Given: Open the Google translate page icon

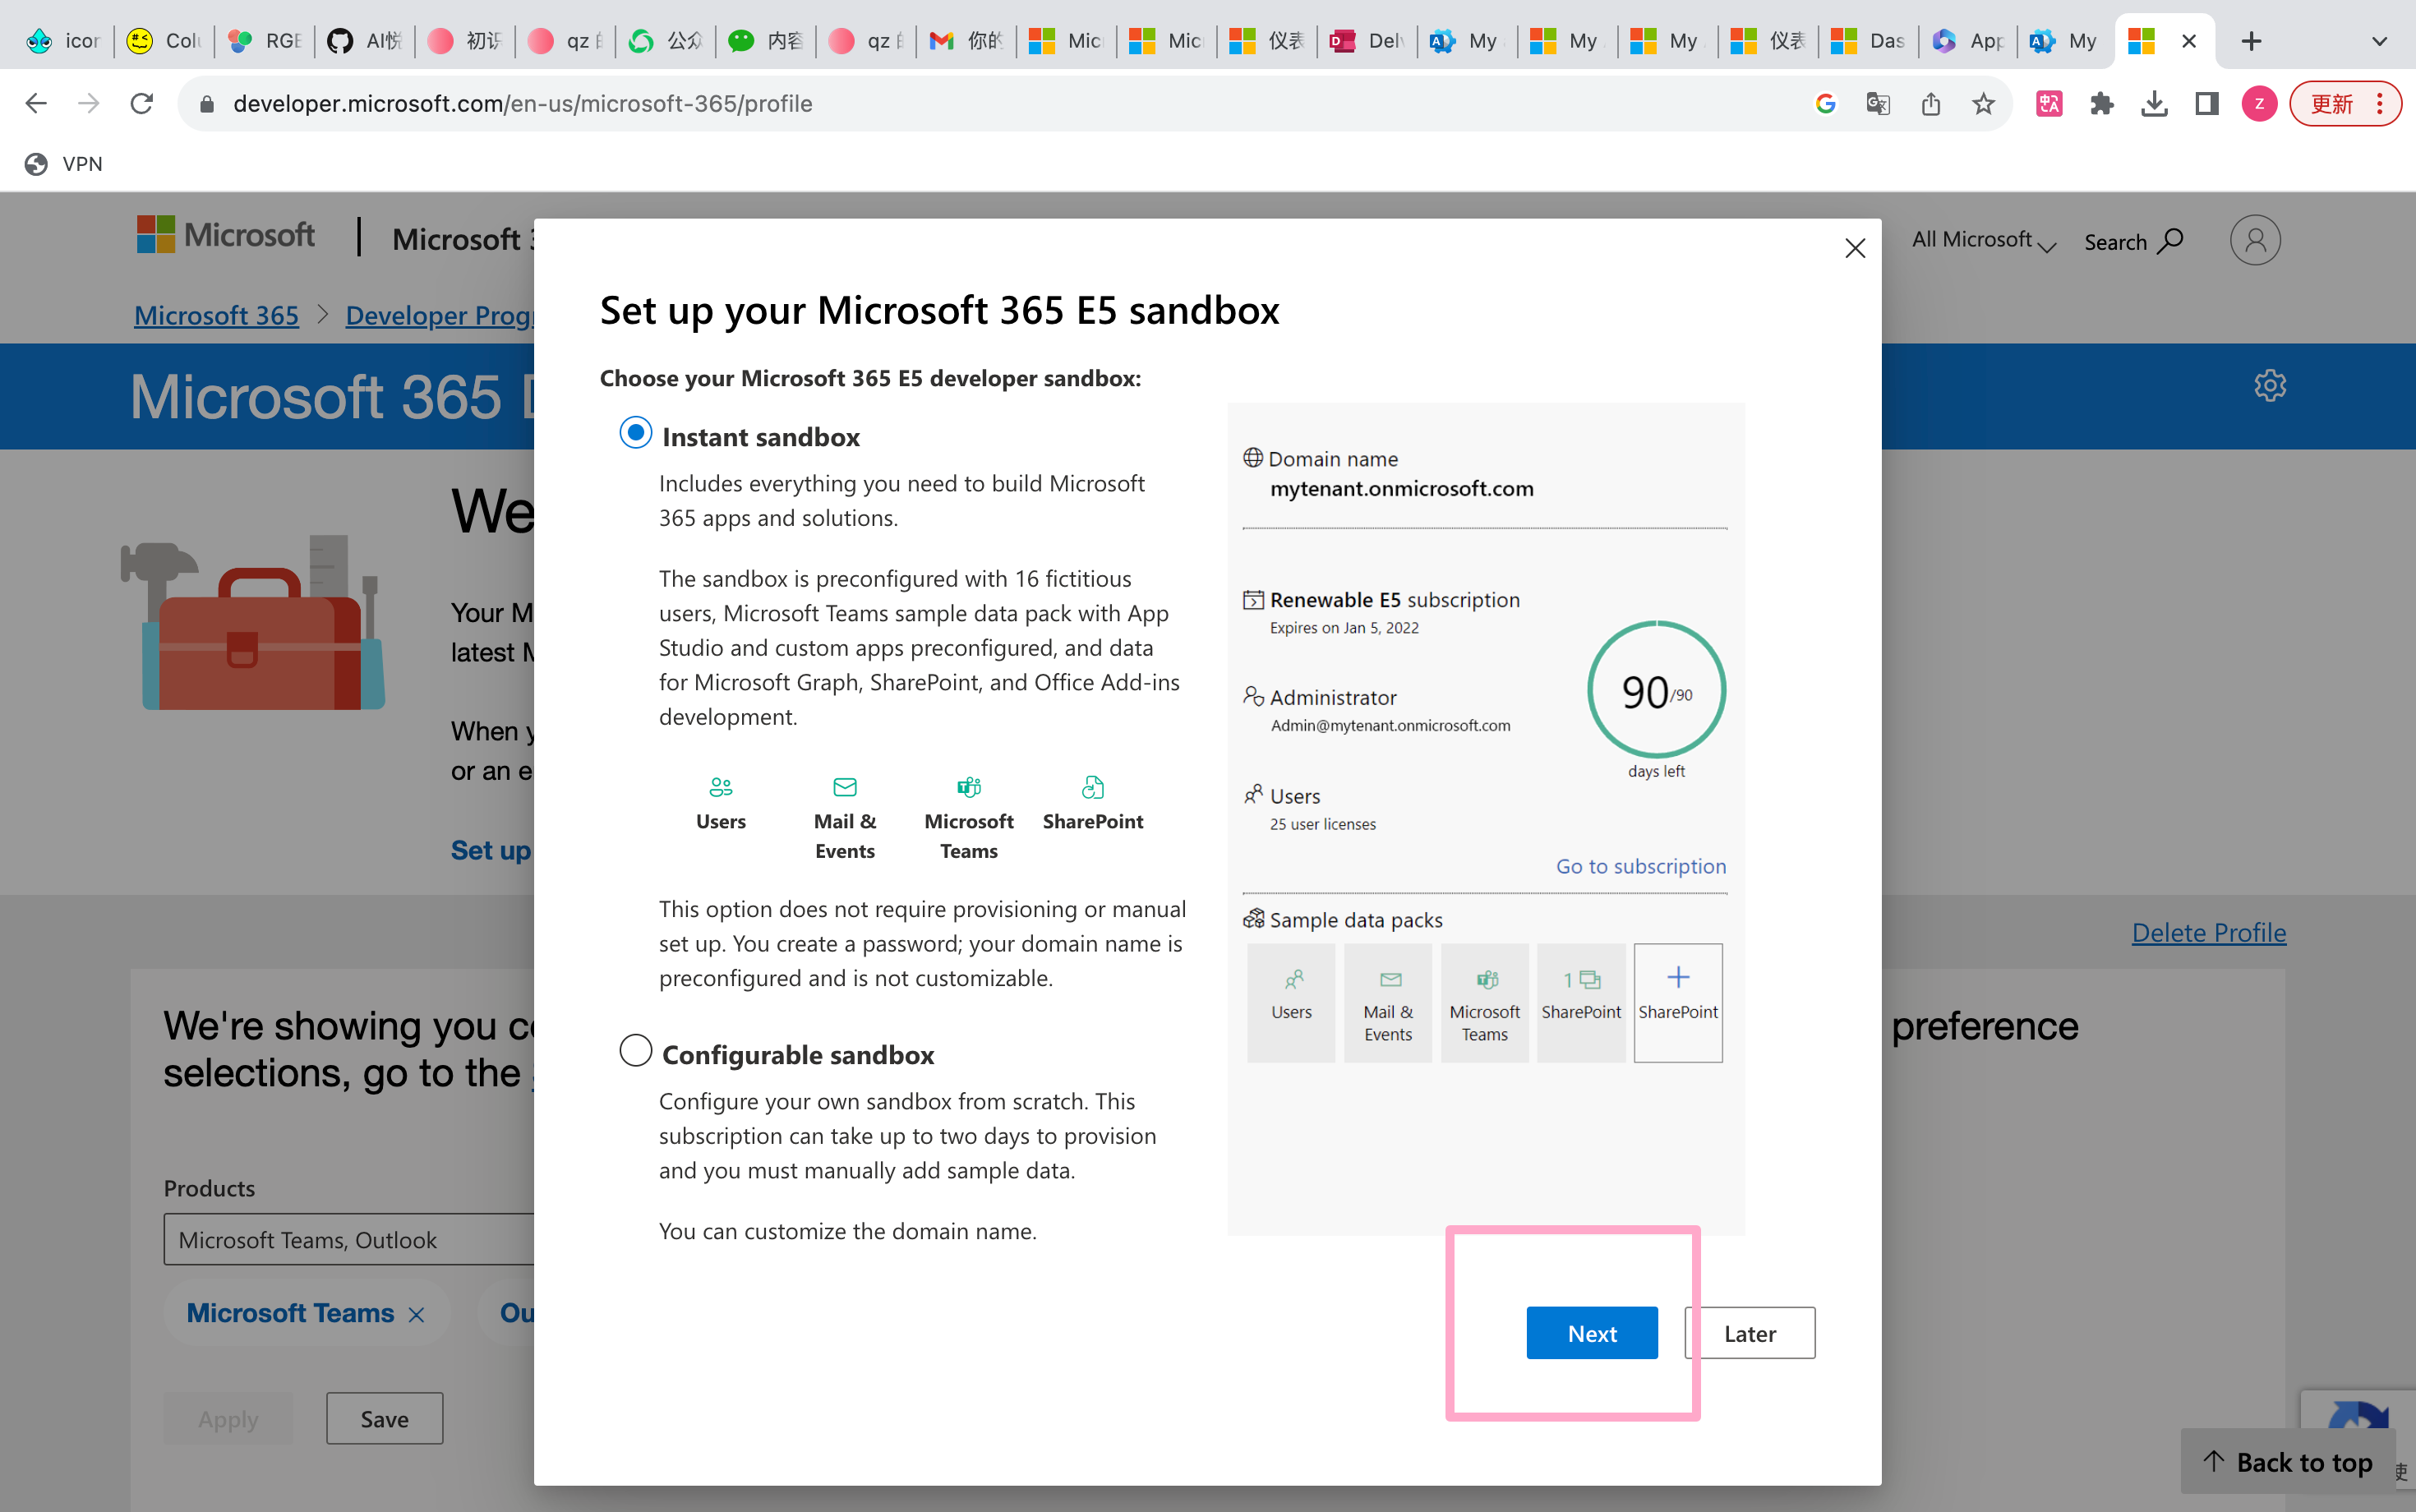Looking at the screenshot, I should click(1878, 103).
